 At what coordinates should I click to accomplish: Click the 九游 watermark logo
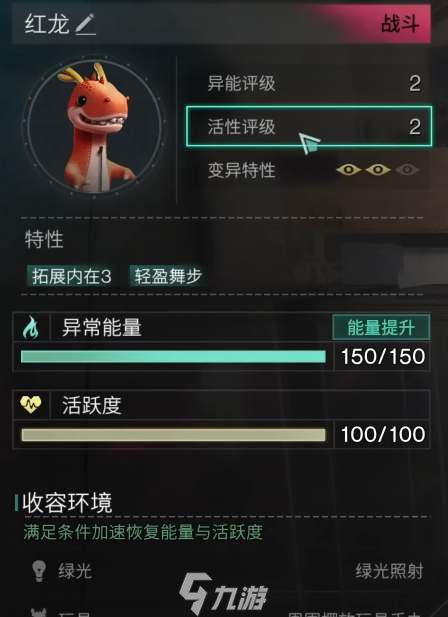coord(223,593)
